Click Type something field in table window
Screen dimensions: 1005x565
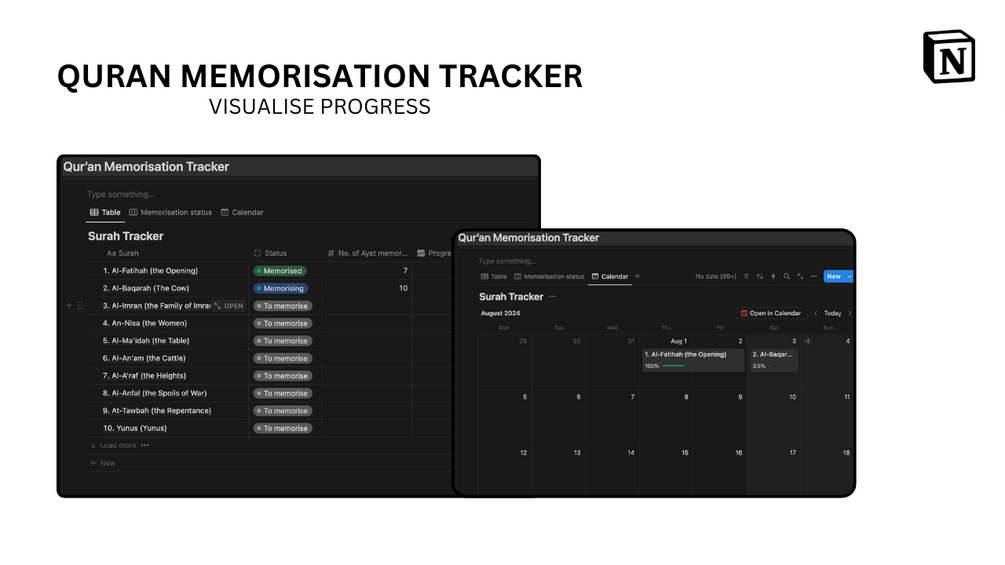point(121,194)
